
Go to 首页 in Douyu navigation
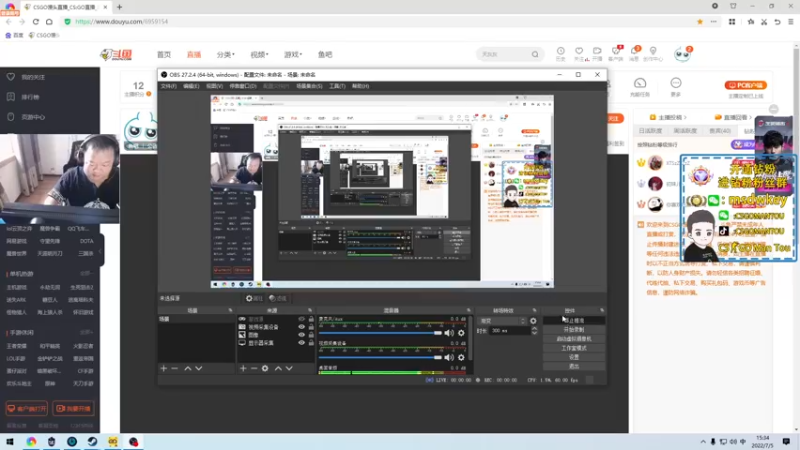[x=164, y=55]
